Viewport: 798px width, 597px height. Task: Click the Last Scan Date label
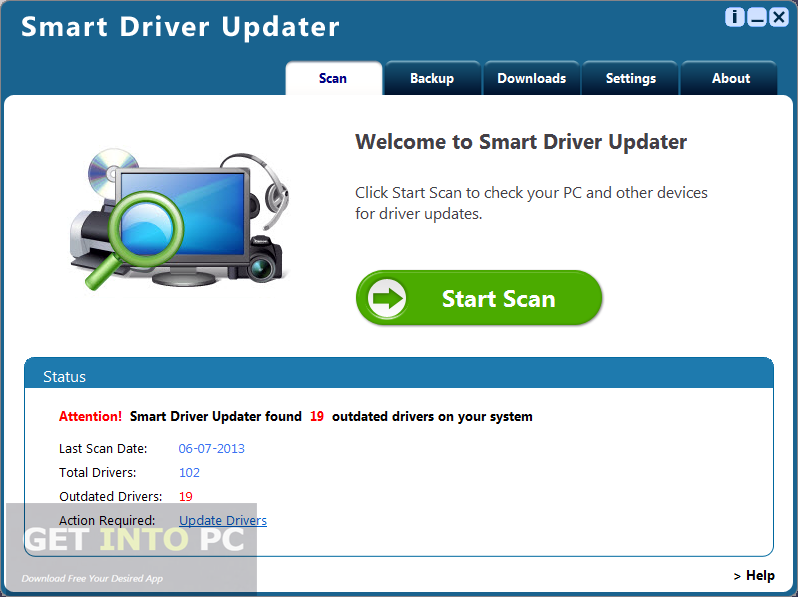[x=103, y=448]
